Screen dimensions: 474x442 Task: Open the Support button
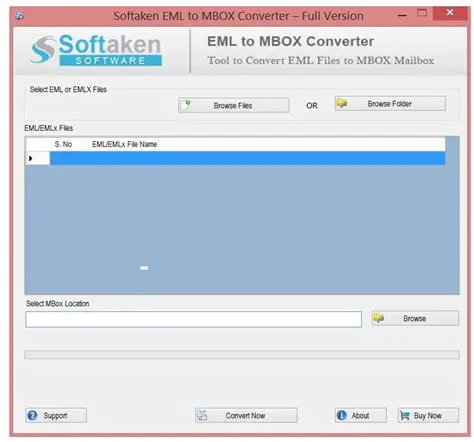click(56, 415)
